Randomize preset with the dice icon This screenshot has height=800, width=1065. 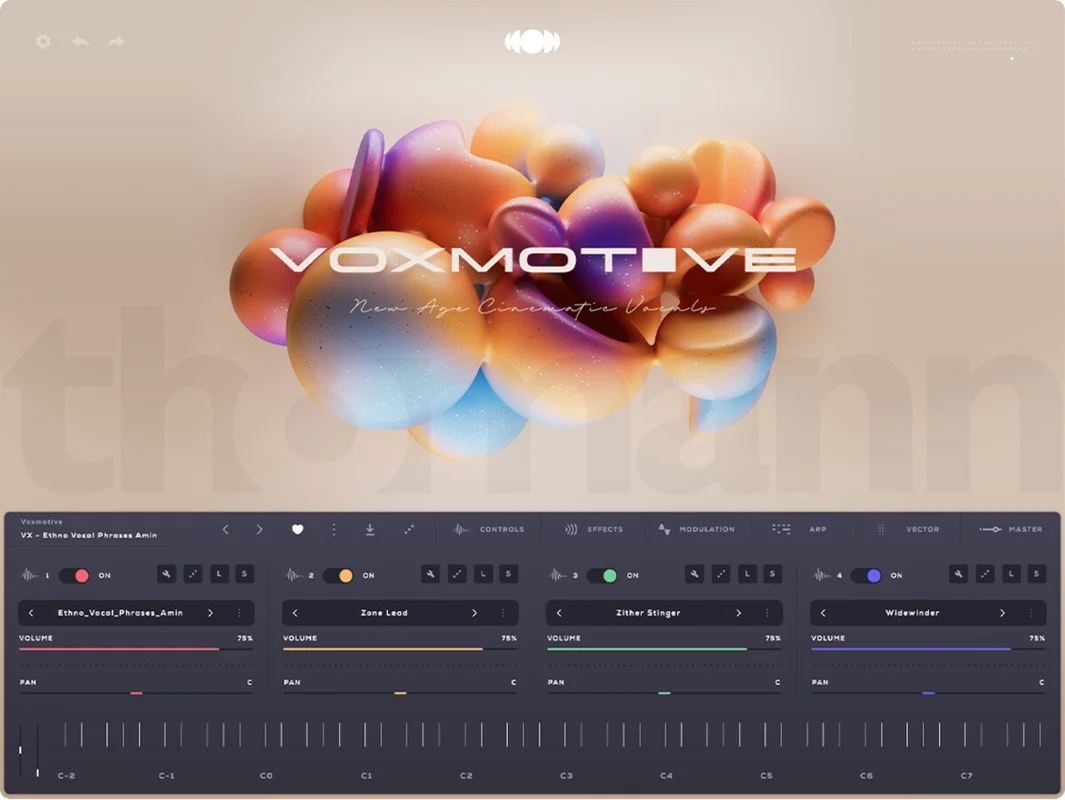[x=409, y=529]
